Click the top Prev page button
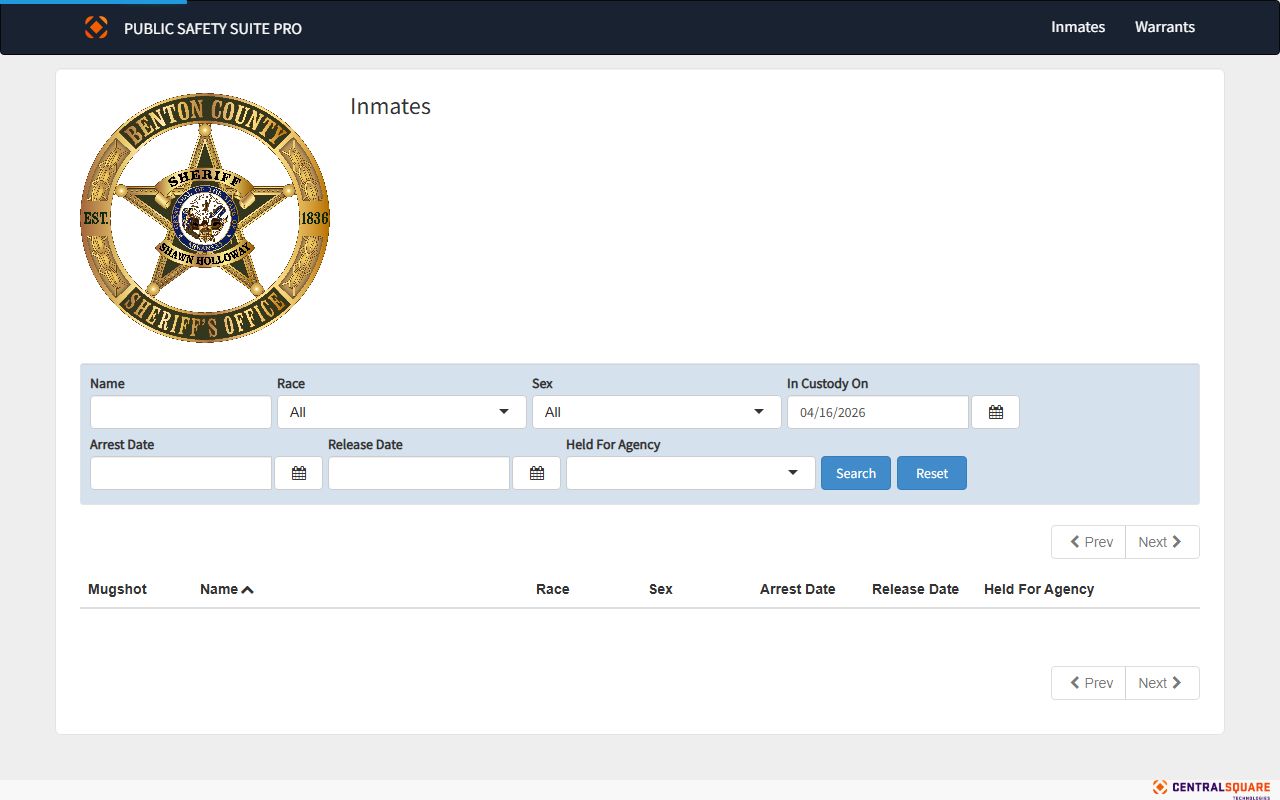The height and width of the screenshot is (800, 1280). 1089,542
